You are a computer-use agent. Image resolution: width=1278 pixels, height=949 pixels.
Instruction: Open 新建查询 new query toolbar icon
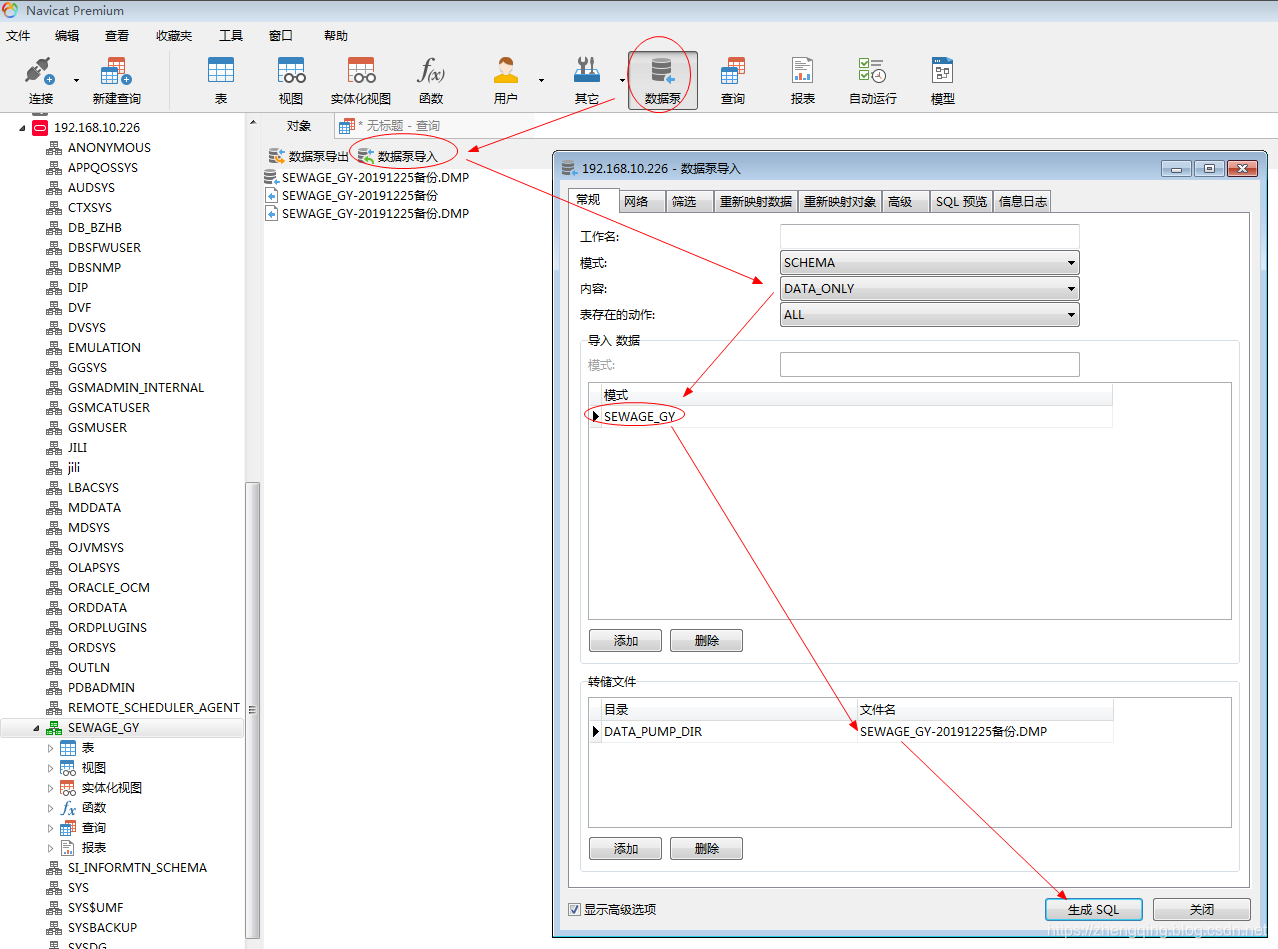pos(116,80)
